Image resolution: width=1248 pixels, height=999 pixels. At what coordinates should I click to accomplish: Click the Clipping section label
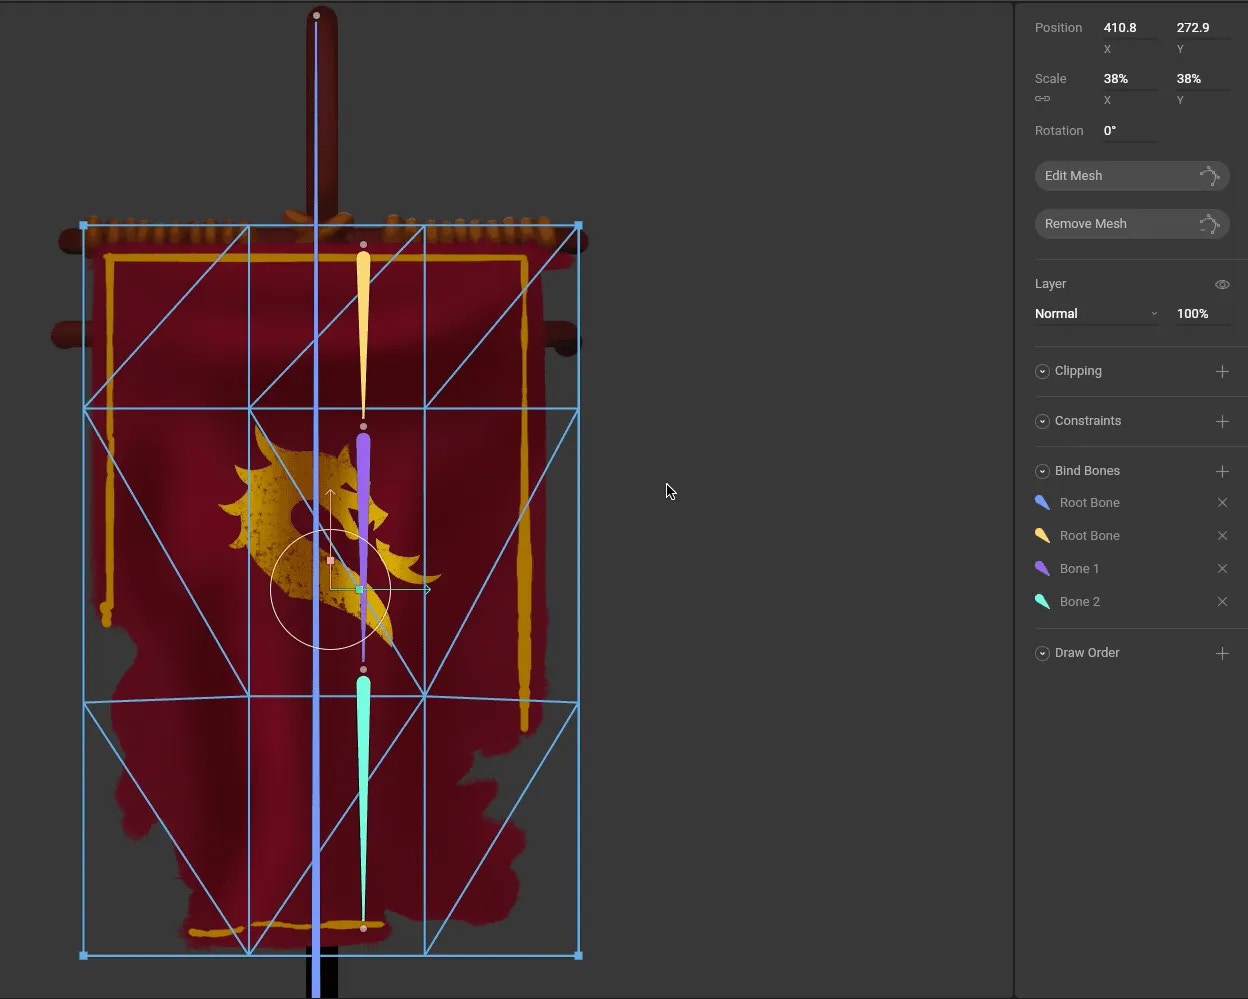[x=1078, y=371]
